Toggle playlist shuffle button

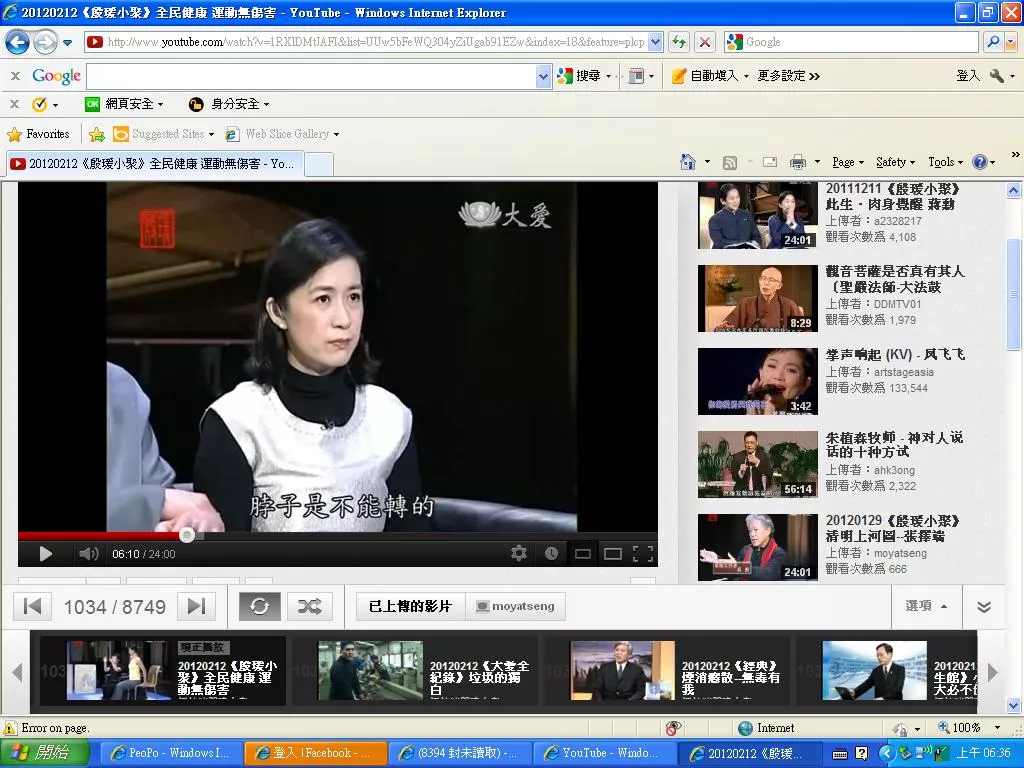[x=310, y=606]
